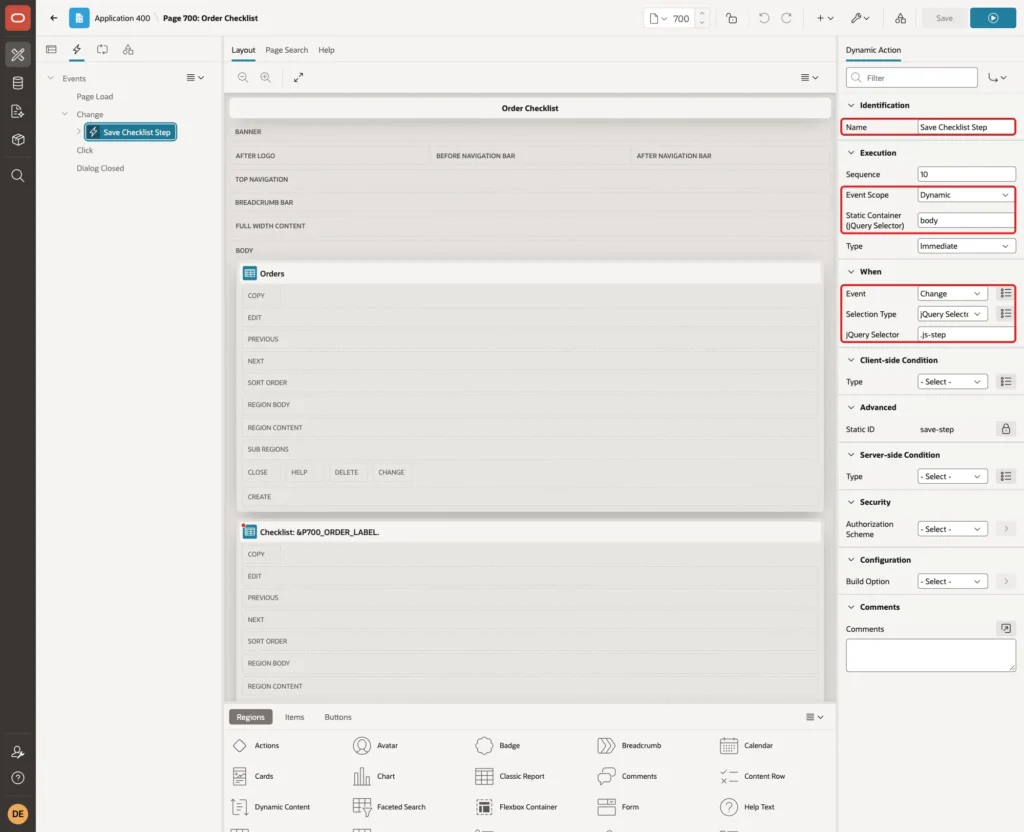Select the Dynamic Action property tab
The height and width of the screenshot is (832, 1024).
[872, 50]
